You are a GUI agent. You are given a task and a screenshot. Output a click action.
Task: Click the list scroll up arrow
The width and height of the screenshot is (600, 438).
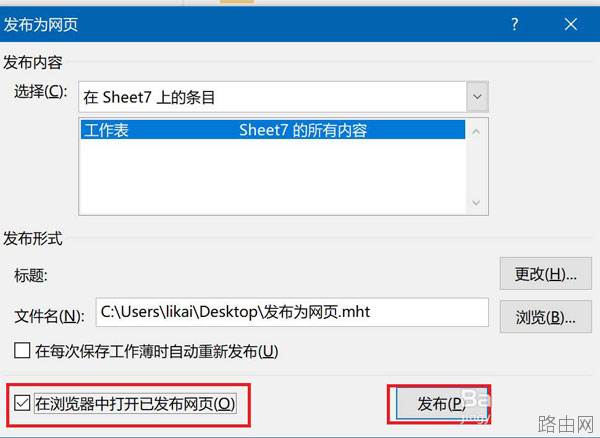tap(476, 132)
